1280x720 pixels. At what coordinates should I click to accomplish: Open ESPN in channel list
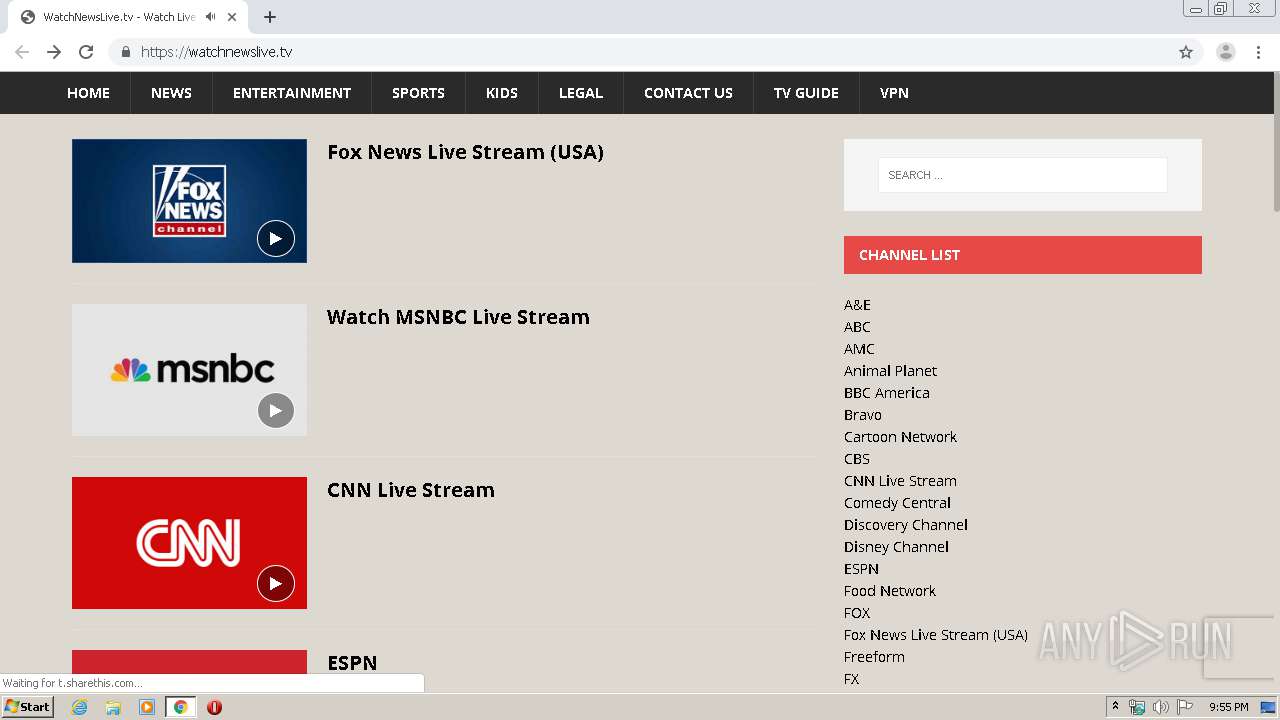click(861, 569)
